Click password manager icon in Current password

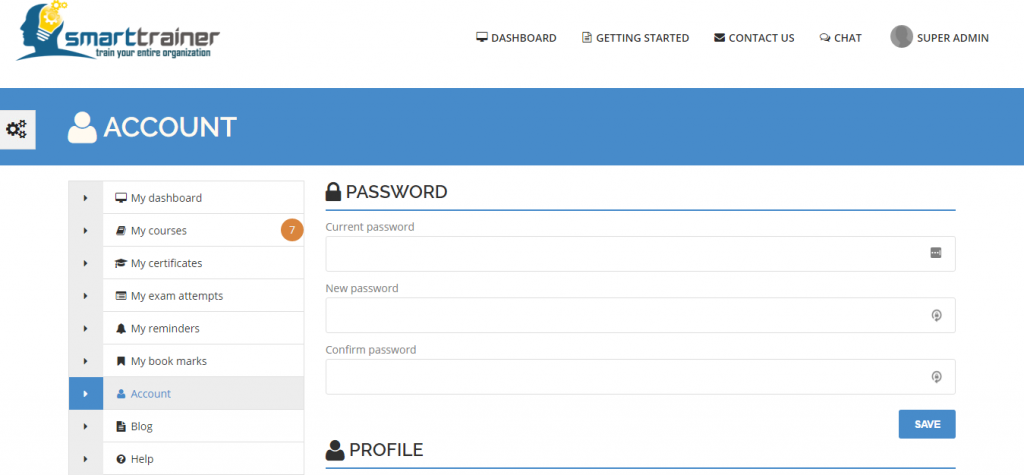tap(935, 253)
